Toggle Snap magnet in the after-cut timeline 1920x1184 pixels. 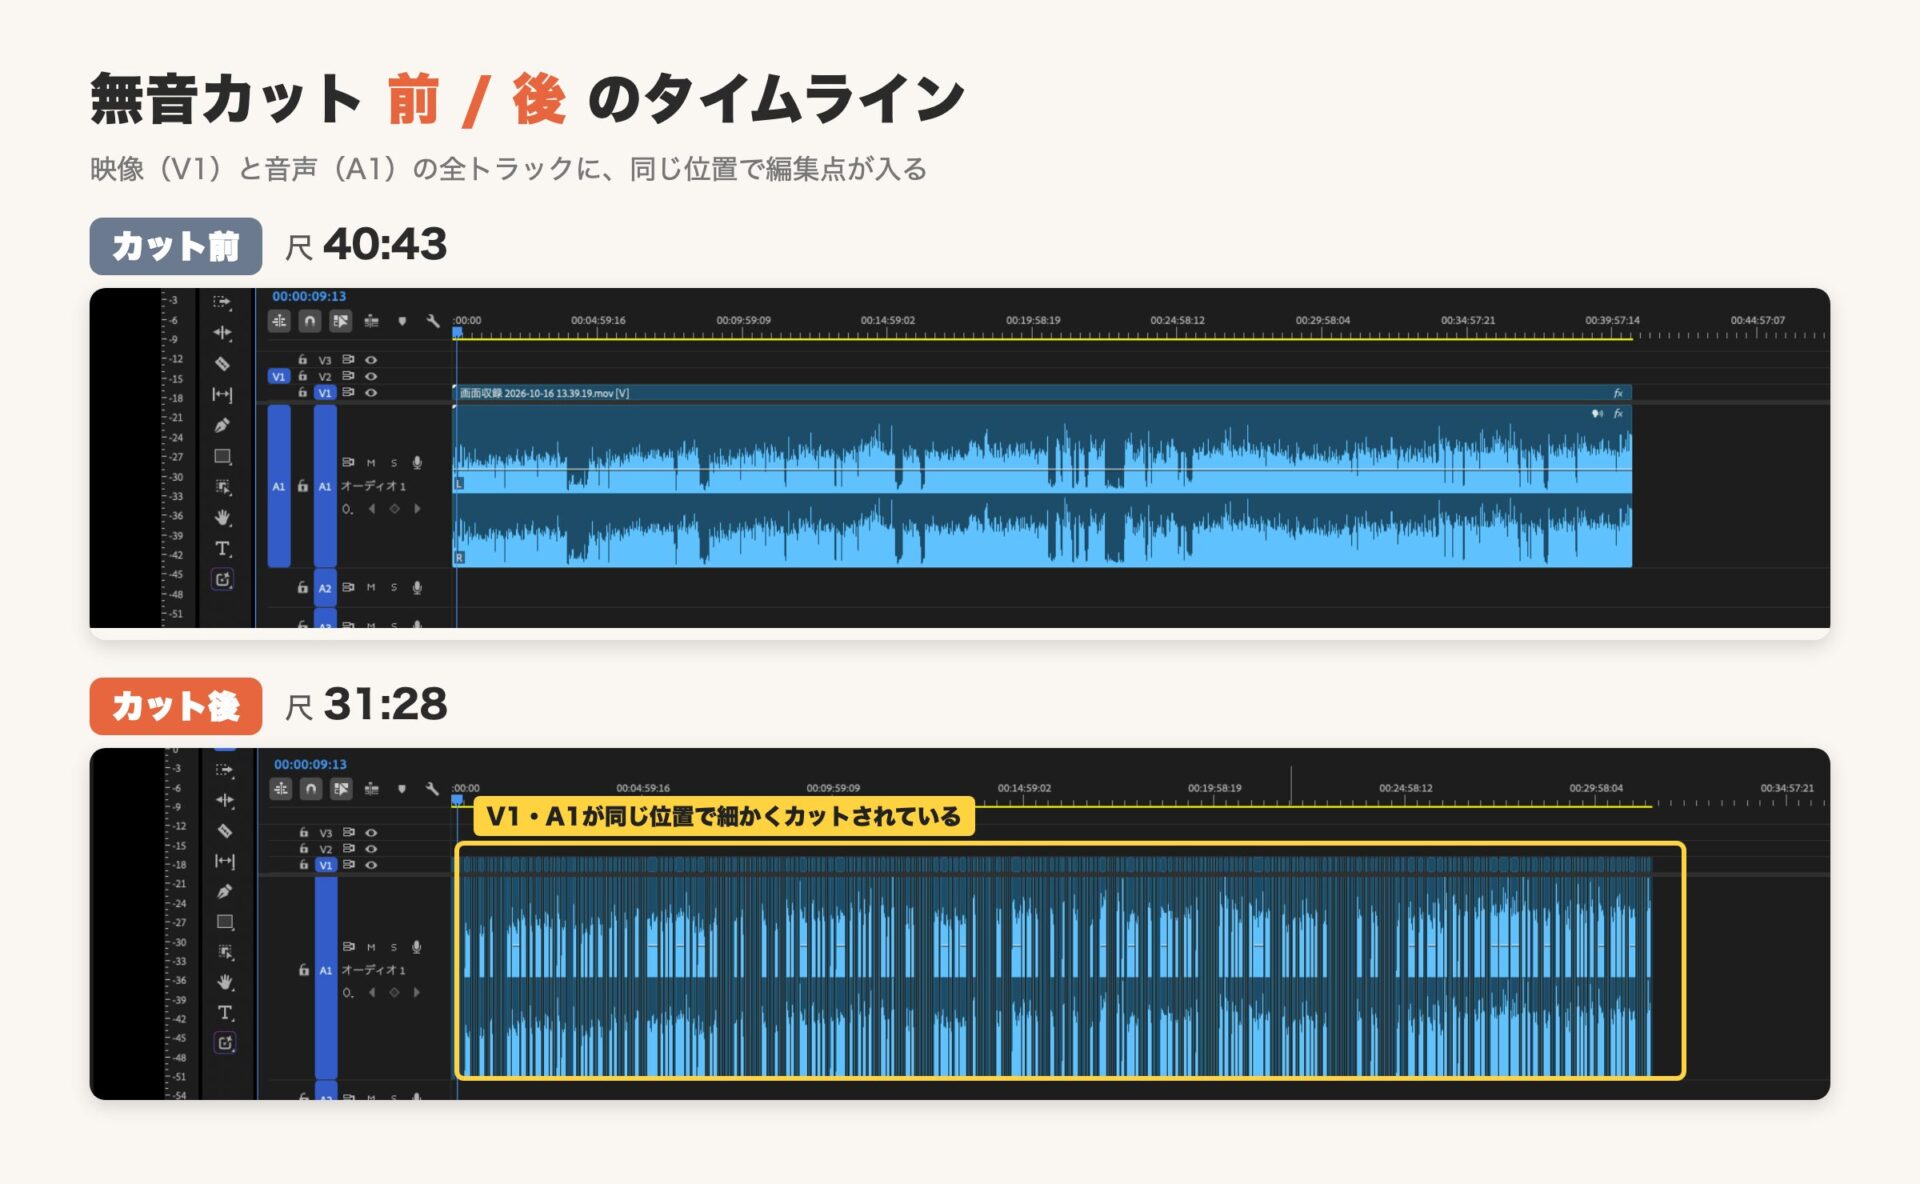coord(311,789)
